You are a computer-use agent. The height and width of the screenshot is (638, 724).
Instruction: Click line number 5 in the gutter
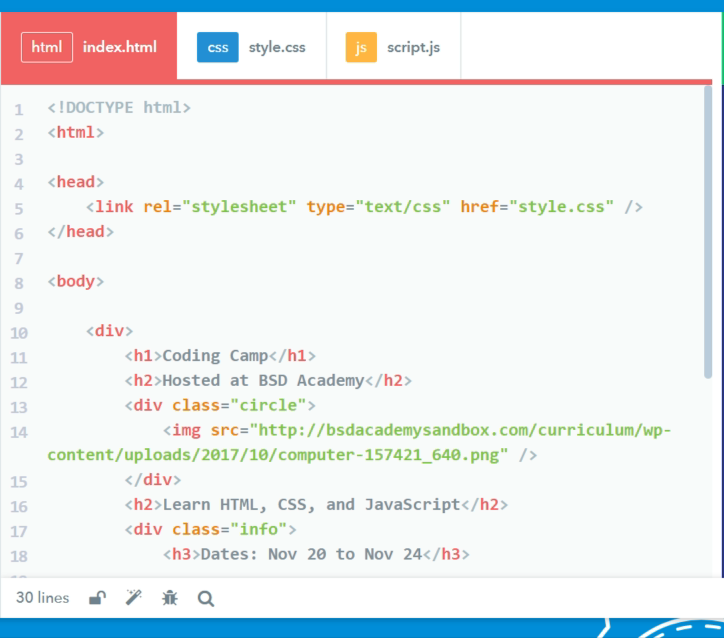(x=18, y=209)
